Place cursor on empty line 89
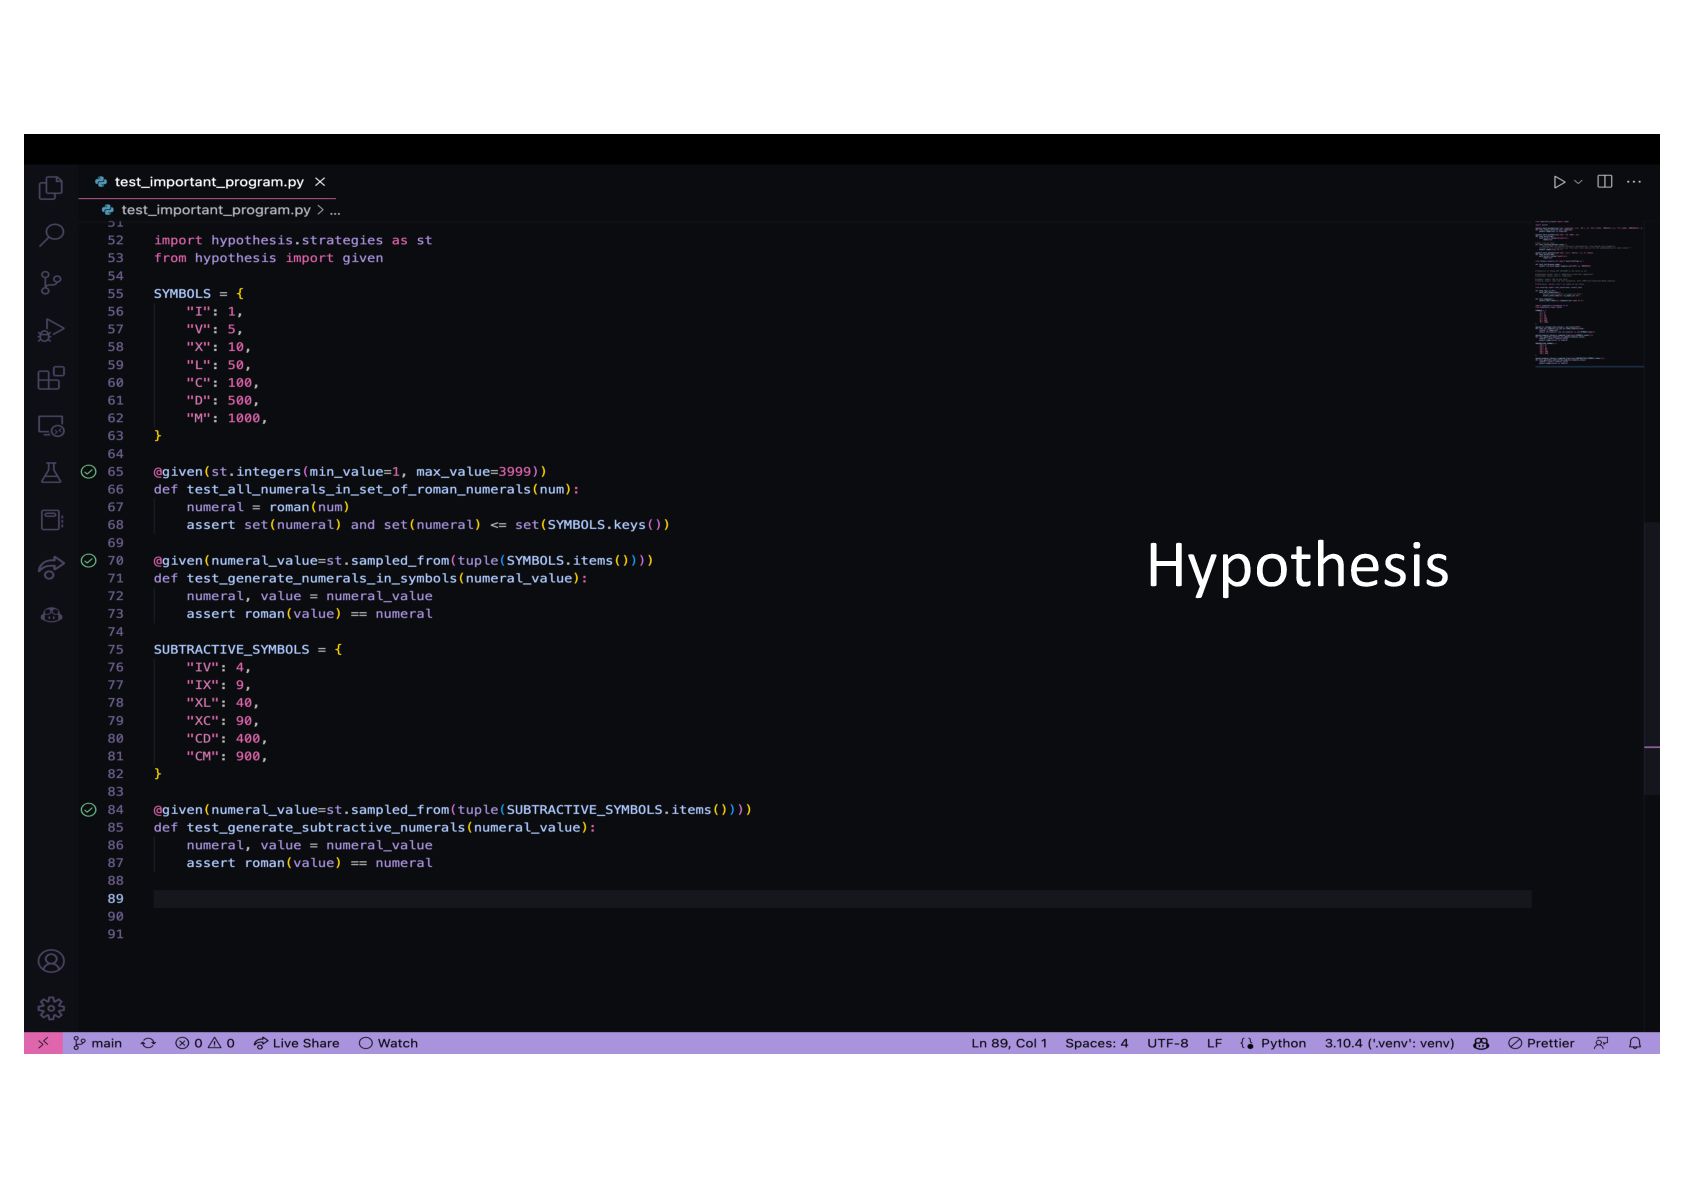1684x1190 pixels. pyautogui.click(x=842, y=899)
